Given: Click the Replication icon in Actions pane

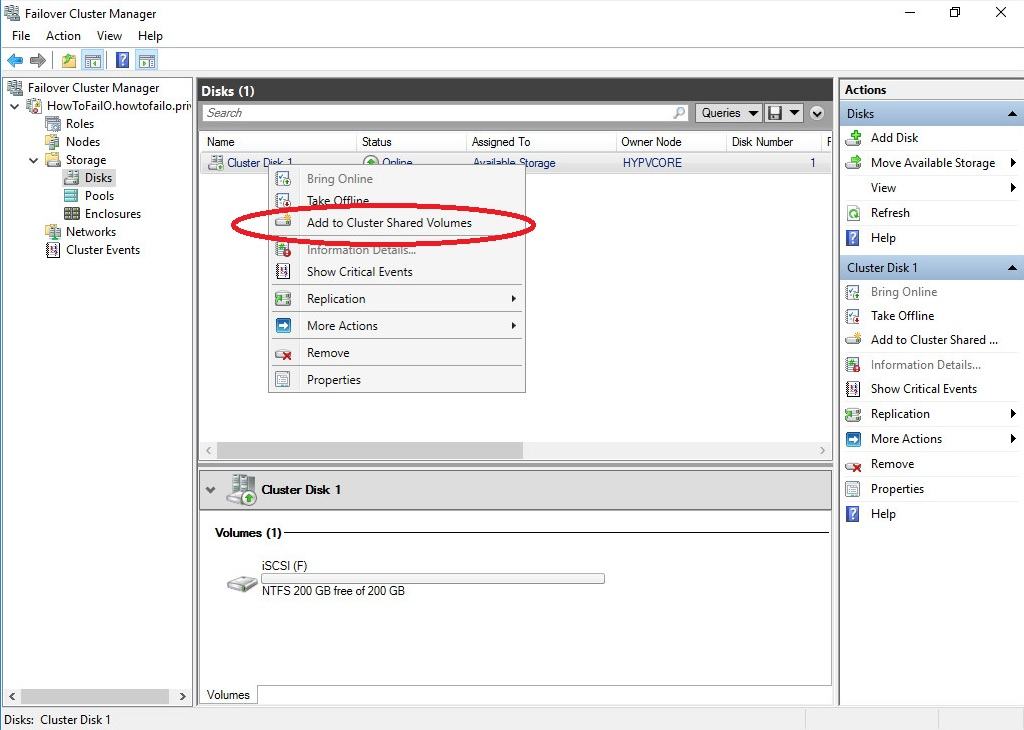Looking at the screenshot, I should pyautogui.click(x=853, y=414).
